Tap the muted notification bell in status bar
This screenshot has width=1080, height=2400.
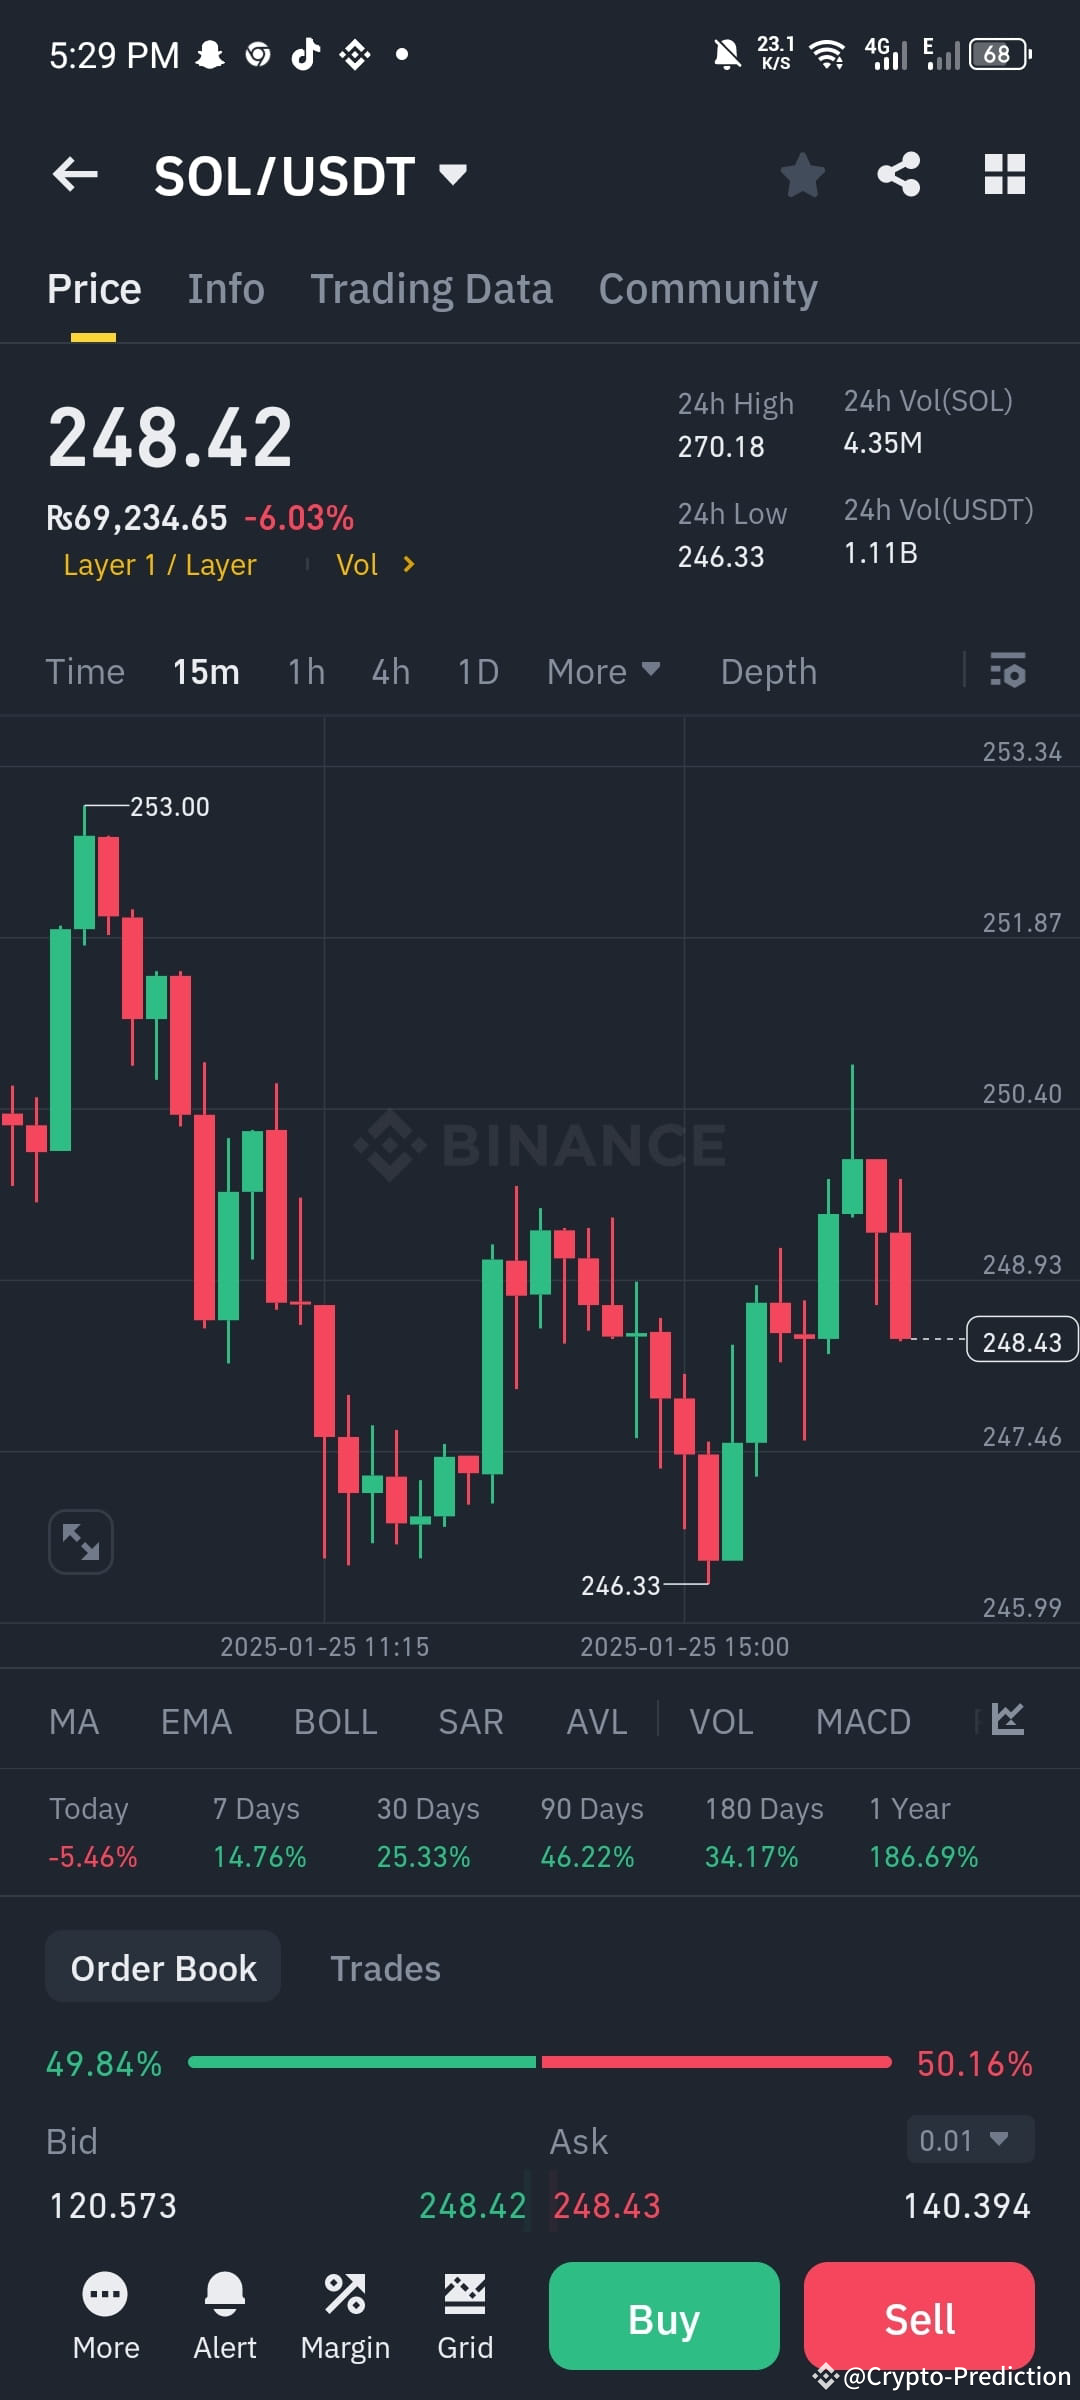coord(727,54)
